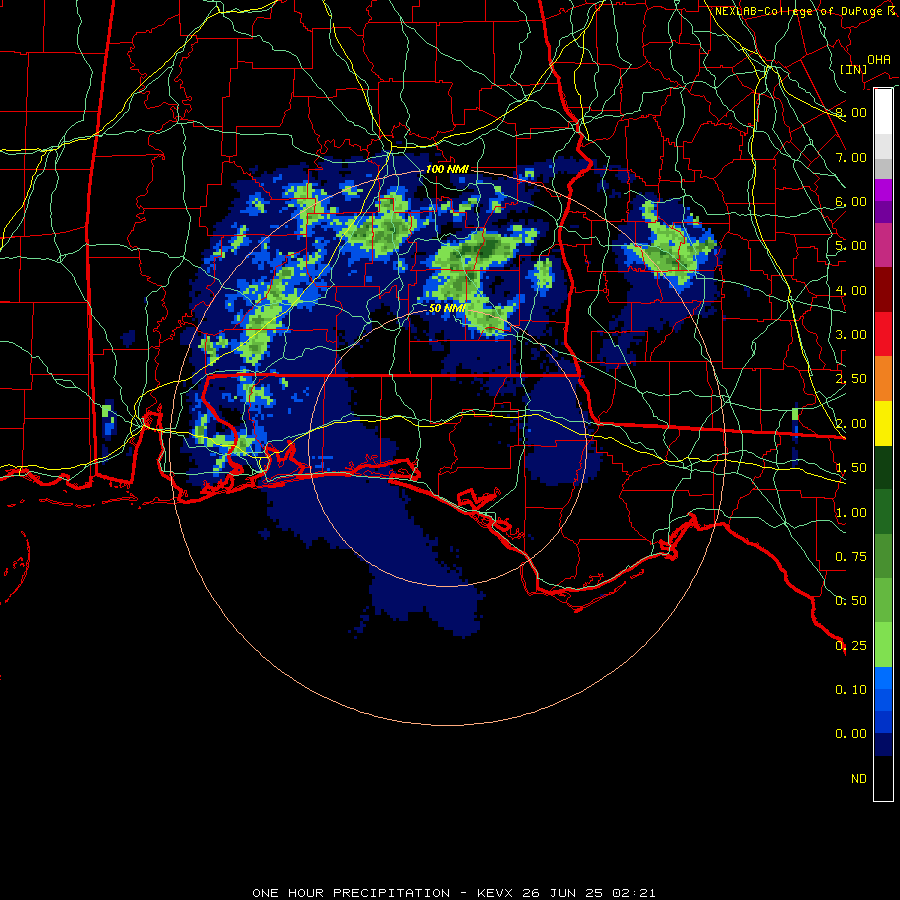Pick the light green swatch above 0.25
Viewport: 900px width, 900px height.
[883, 645]
